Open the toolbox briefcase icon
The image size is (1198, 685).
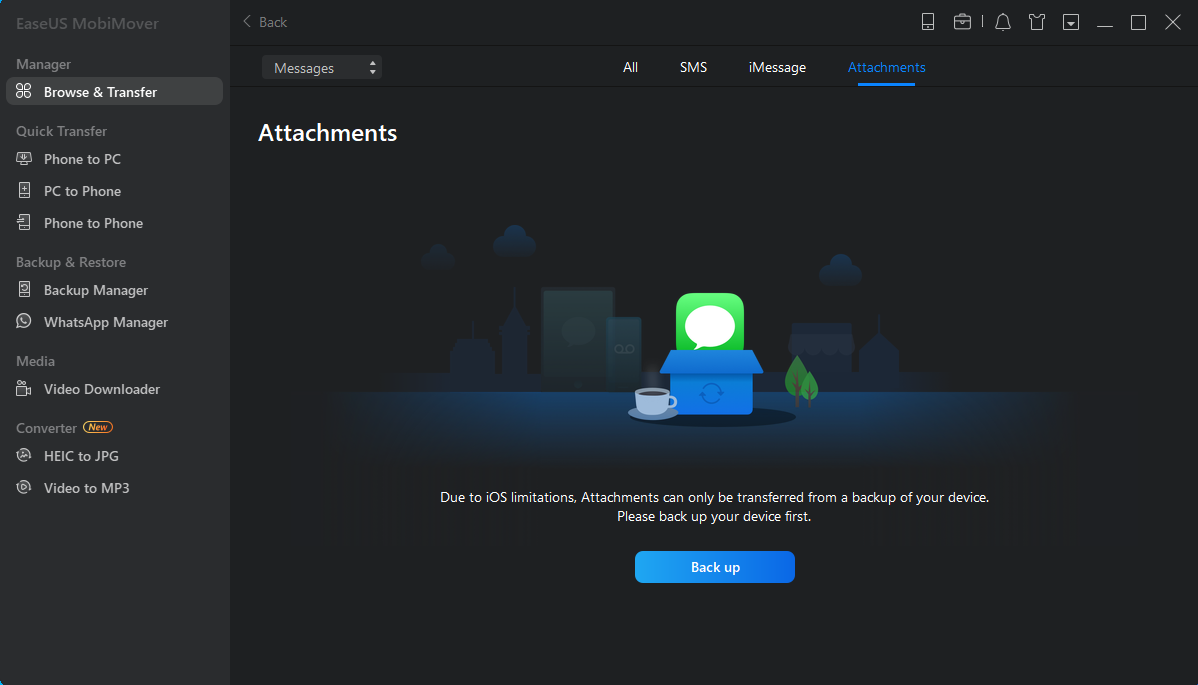coord(962,22)
